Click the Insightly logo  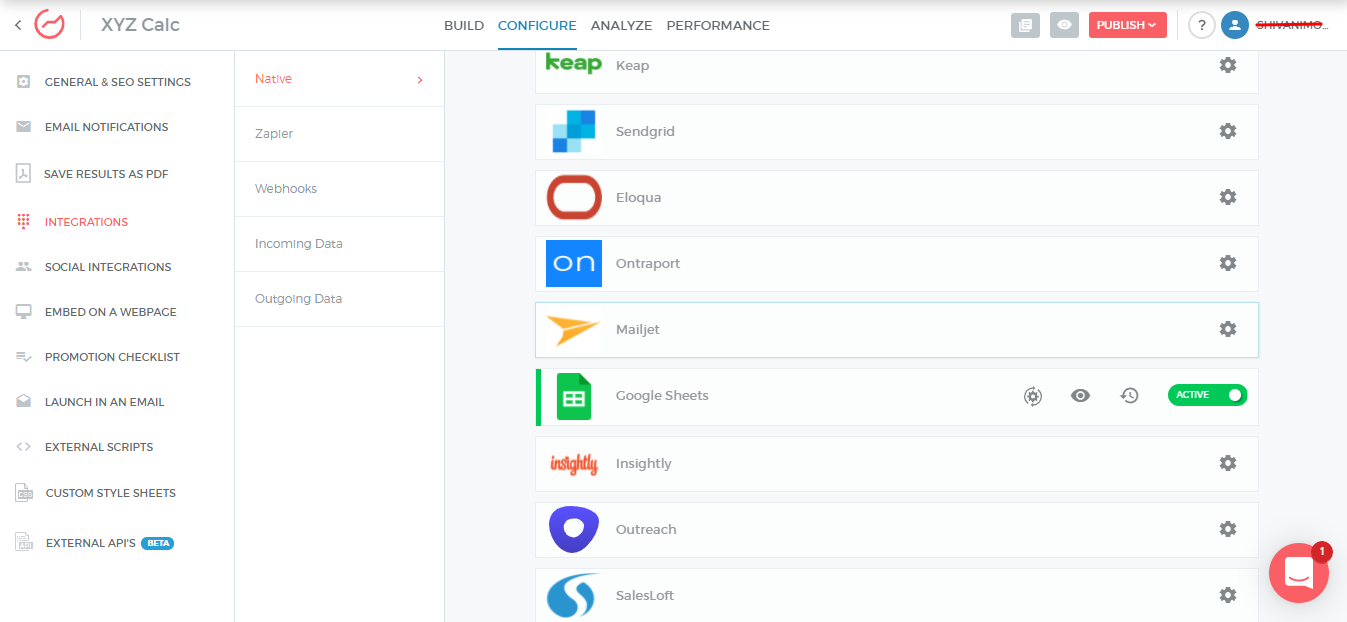point(574,463)
